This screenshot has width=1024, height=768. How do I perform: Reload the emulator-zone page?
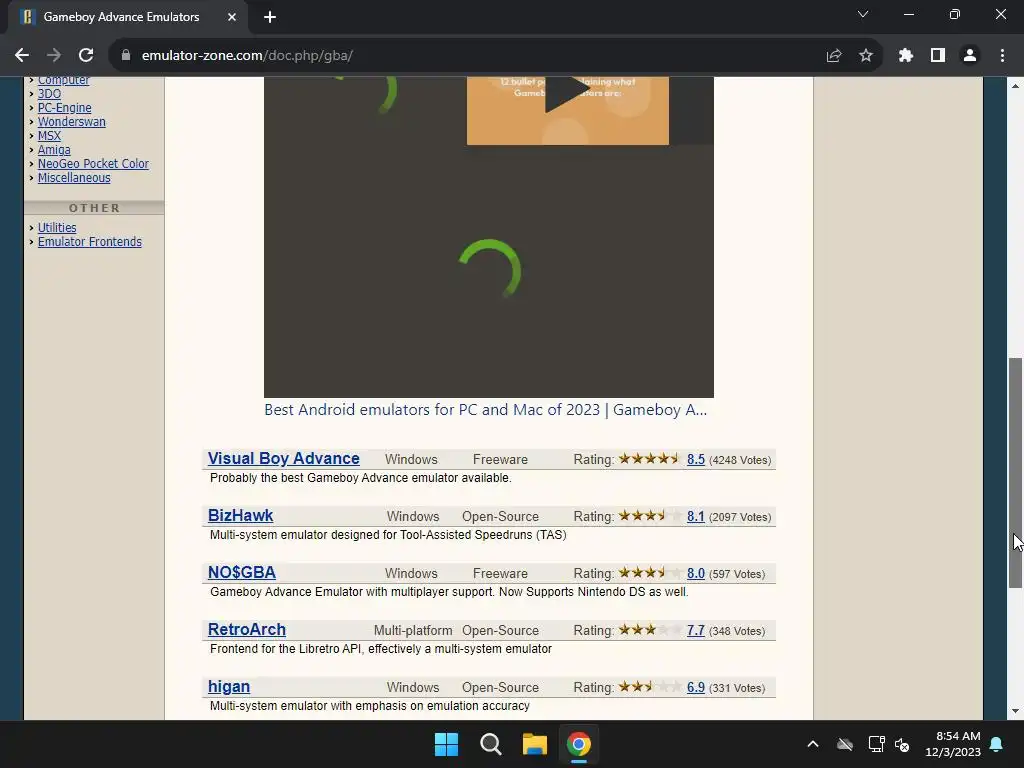tap(86, 56)
